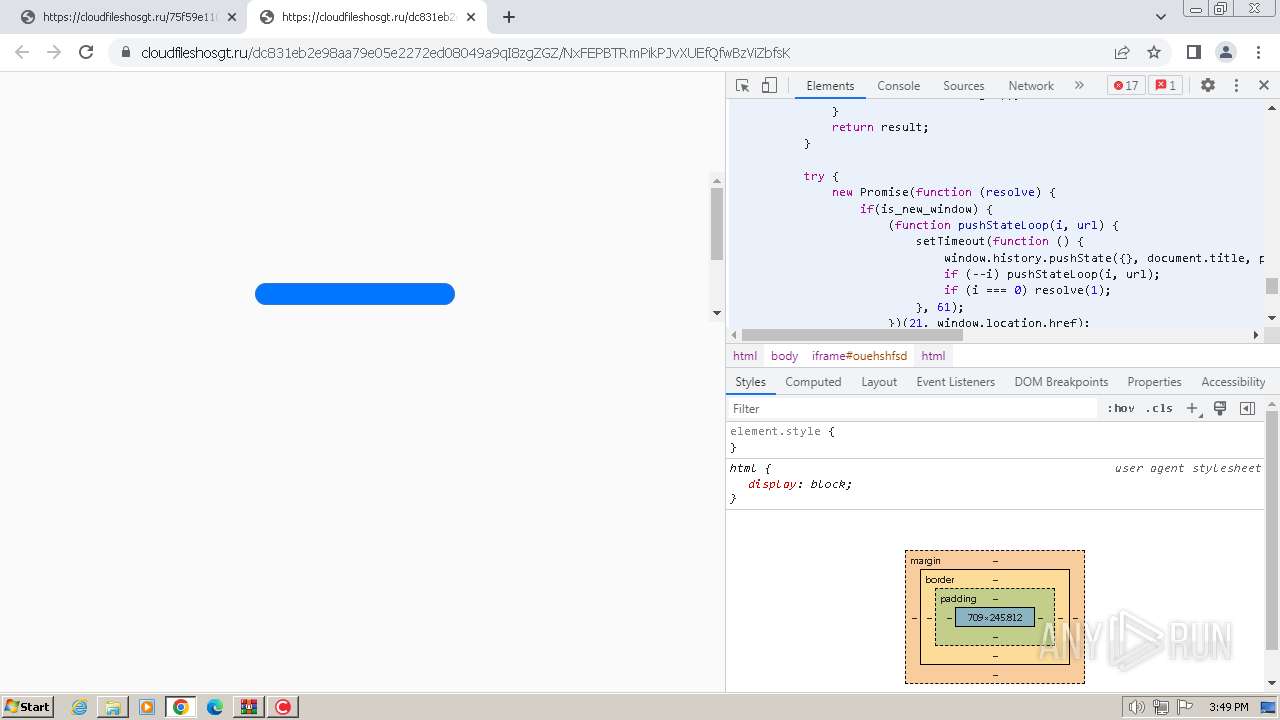The width and height of the screenshot is (1280, 720).
Task: Toggle the .cls element classes button
Action: click(x=1159, y=408)
